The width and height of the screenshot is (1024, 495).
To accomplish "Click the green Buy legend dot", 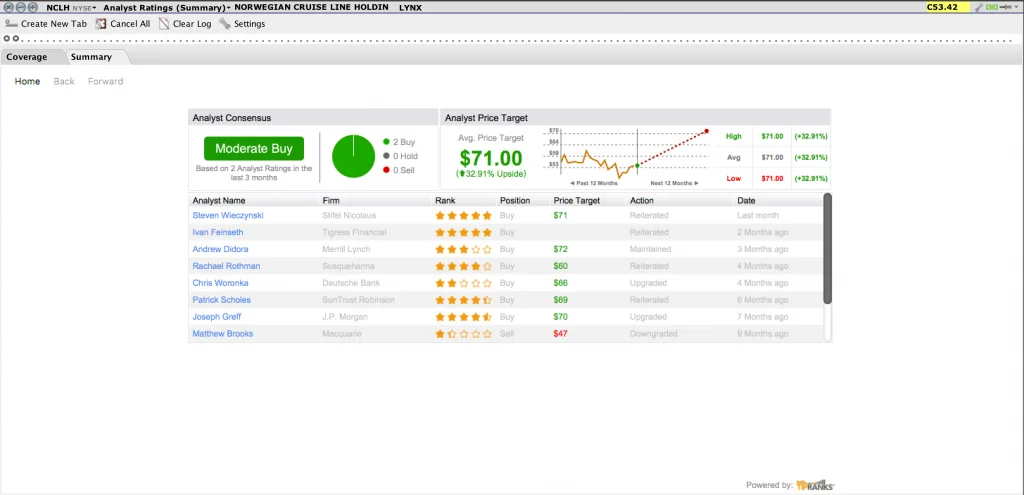I will [x=386, y=142].
